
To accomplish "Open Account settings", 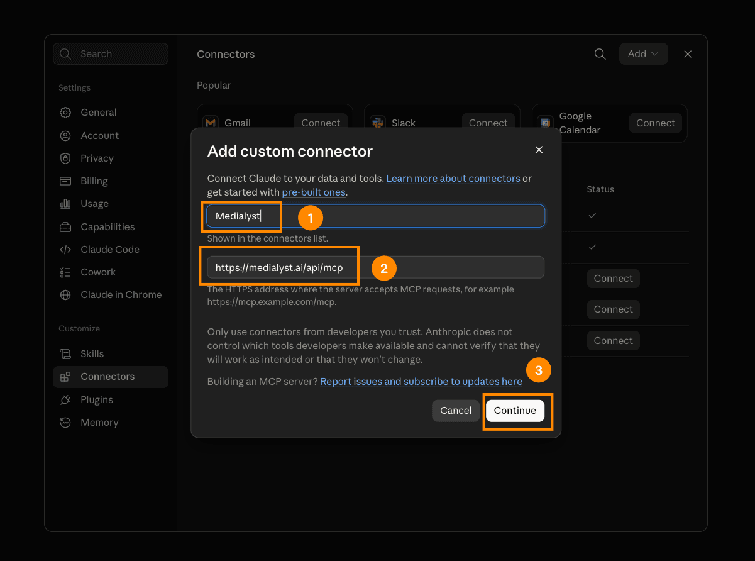I will coord(111,136).
